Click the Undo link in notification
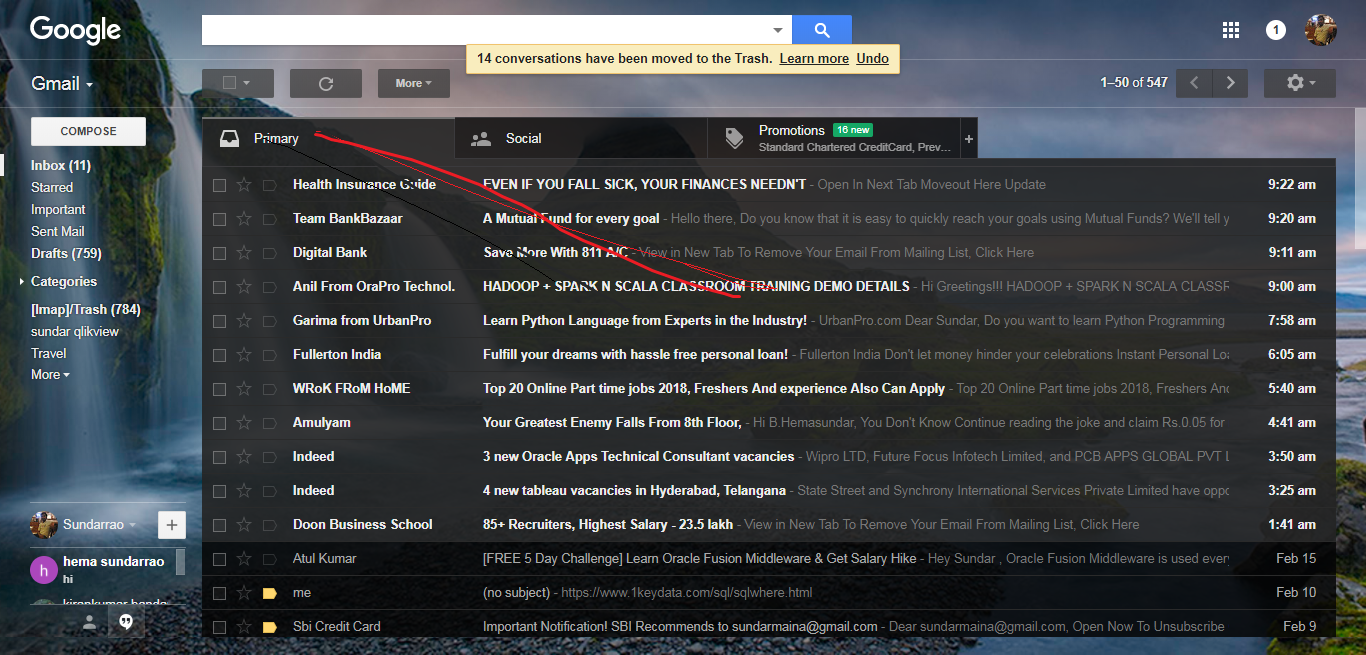Image resolution: width=1366 pixels, height=655 pixels. pyautogui.click(x=872, y=58)
